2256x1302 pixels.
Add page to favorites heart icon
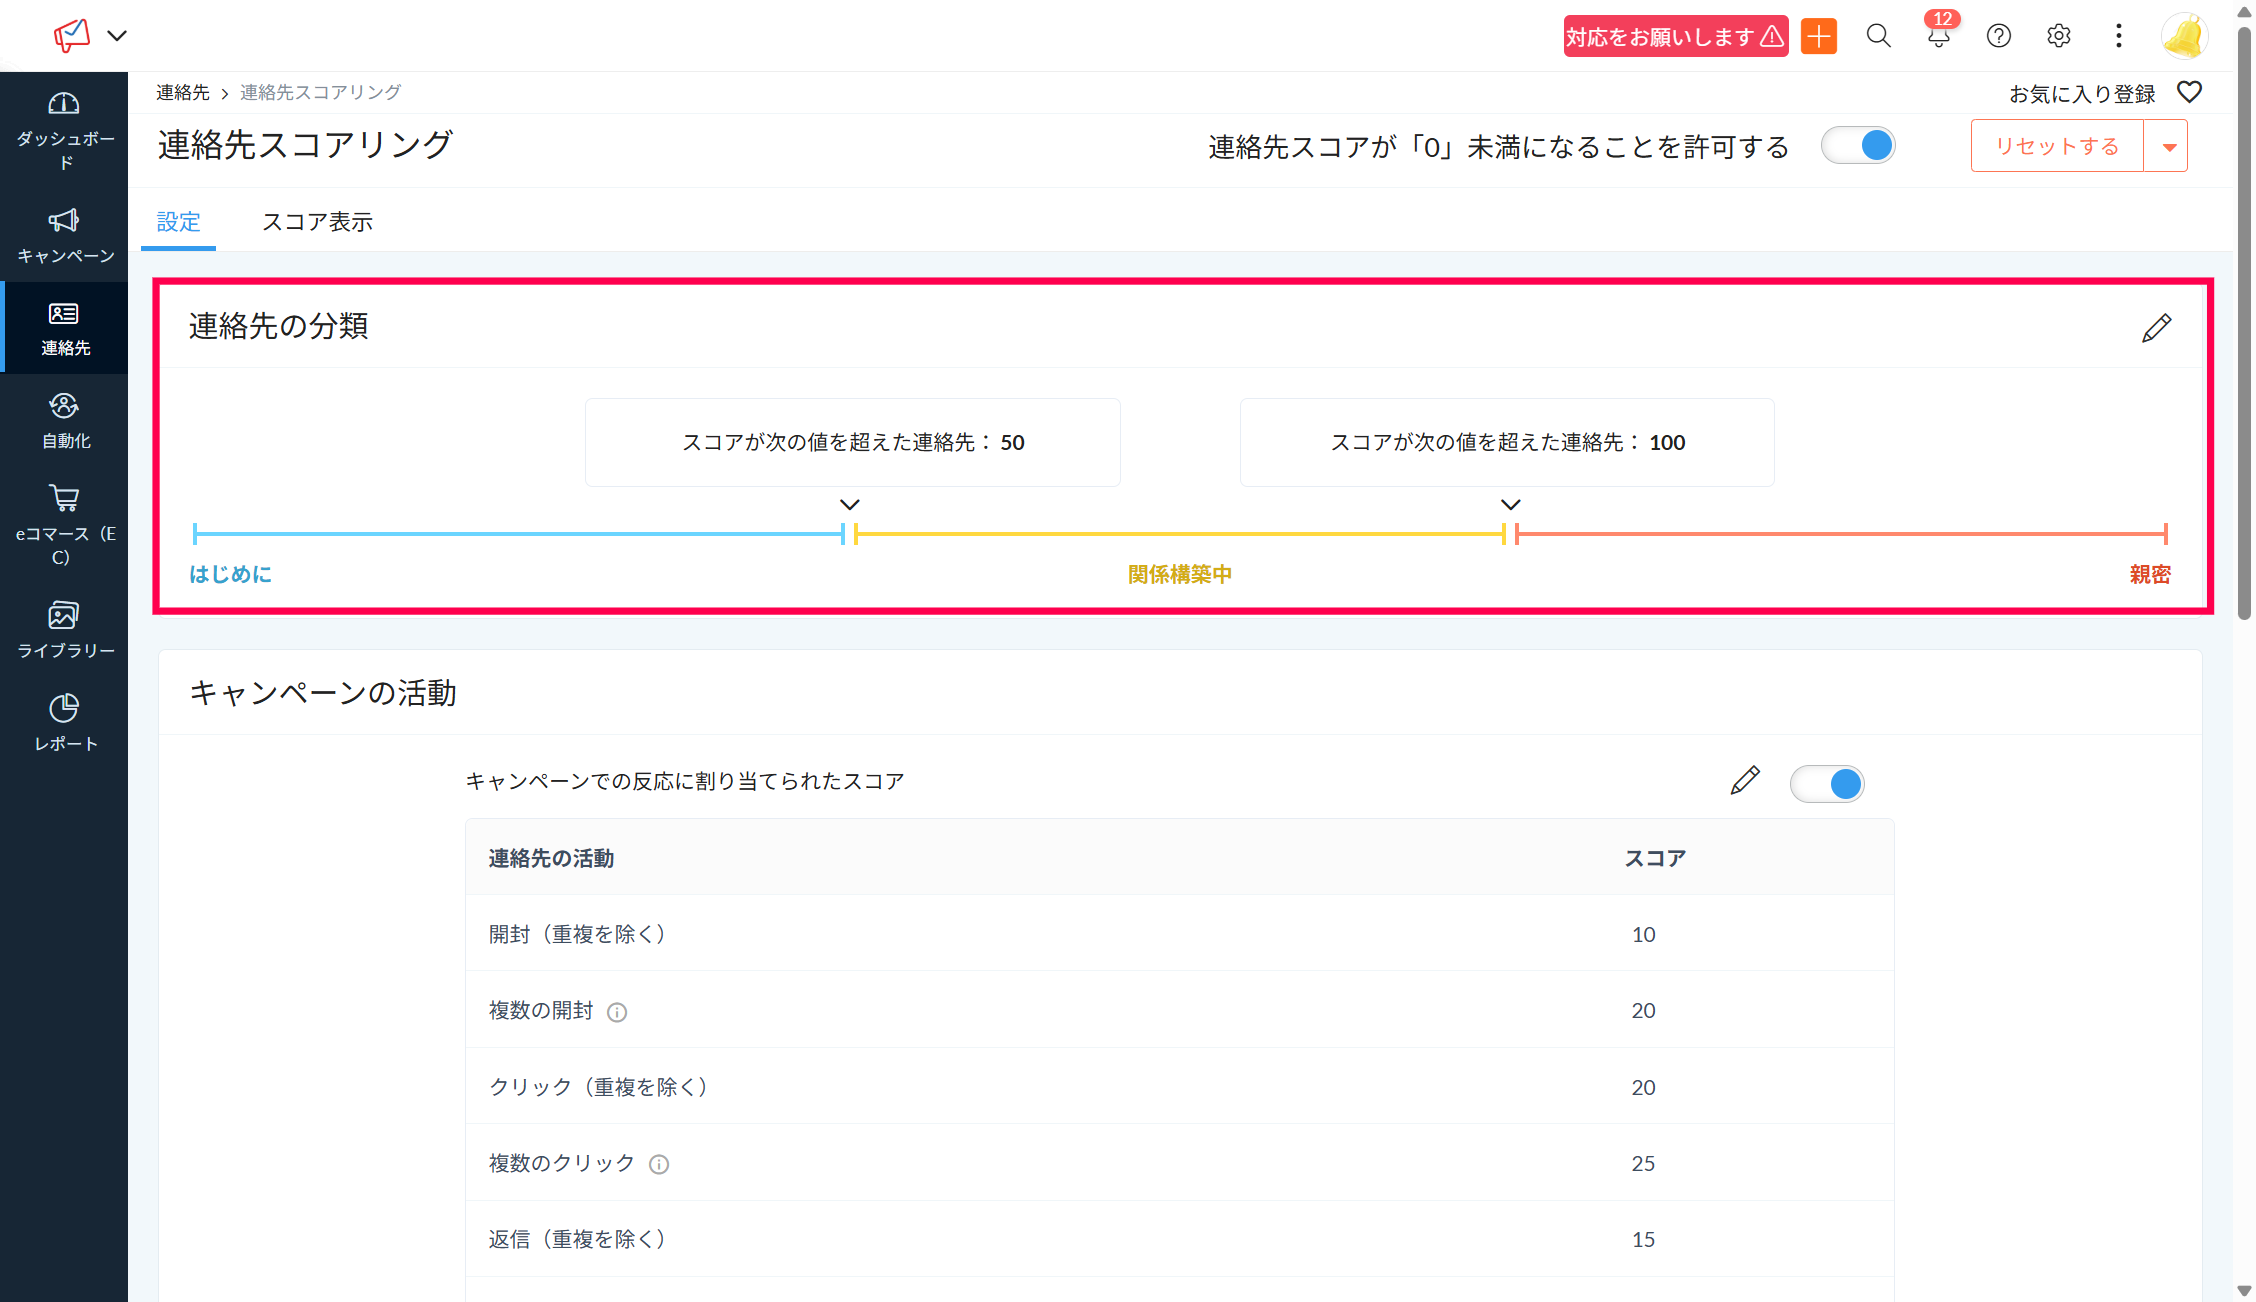point(2189,93)
